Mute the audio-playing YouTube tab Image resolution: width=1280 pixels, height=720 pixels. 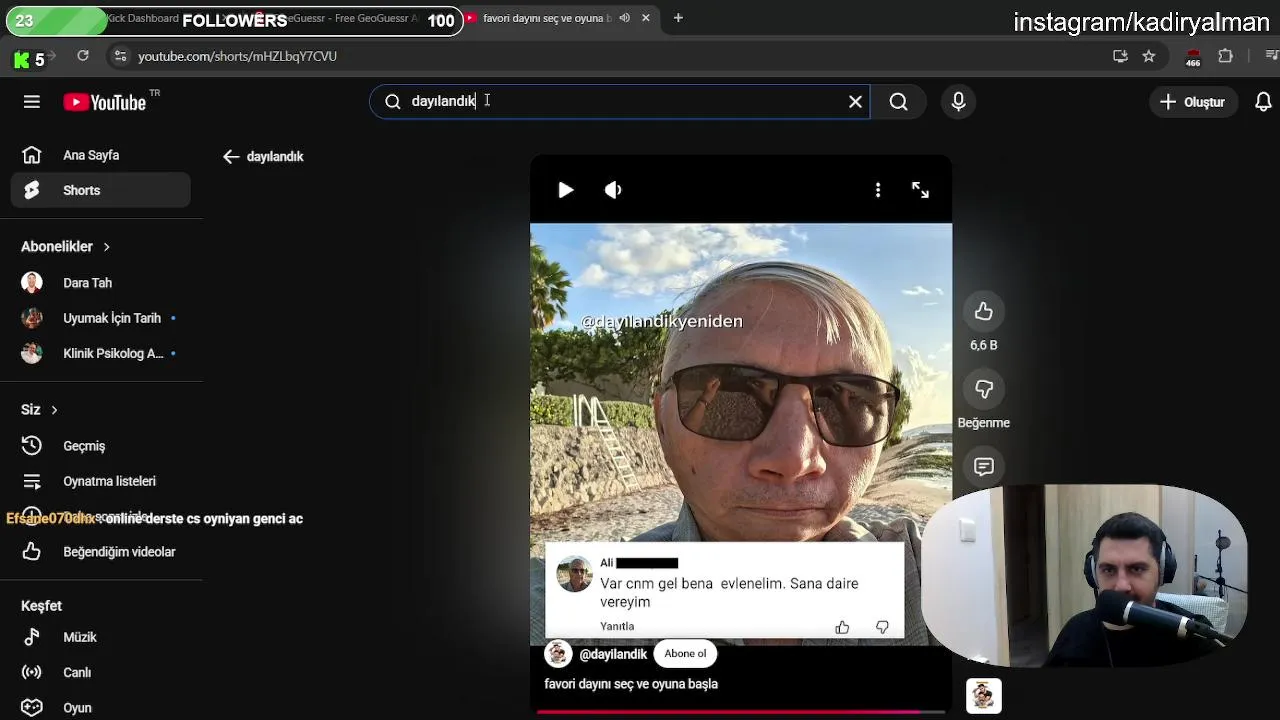coord(624,18)
